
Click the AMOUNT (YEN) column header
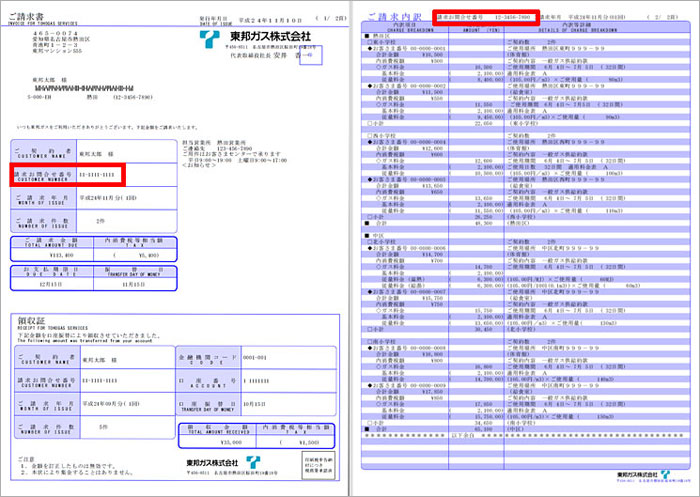click(x=476, y=30)
